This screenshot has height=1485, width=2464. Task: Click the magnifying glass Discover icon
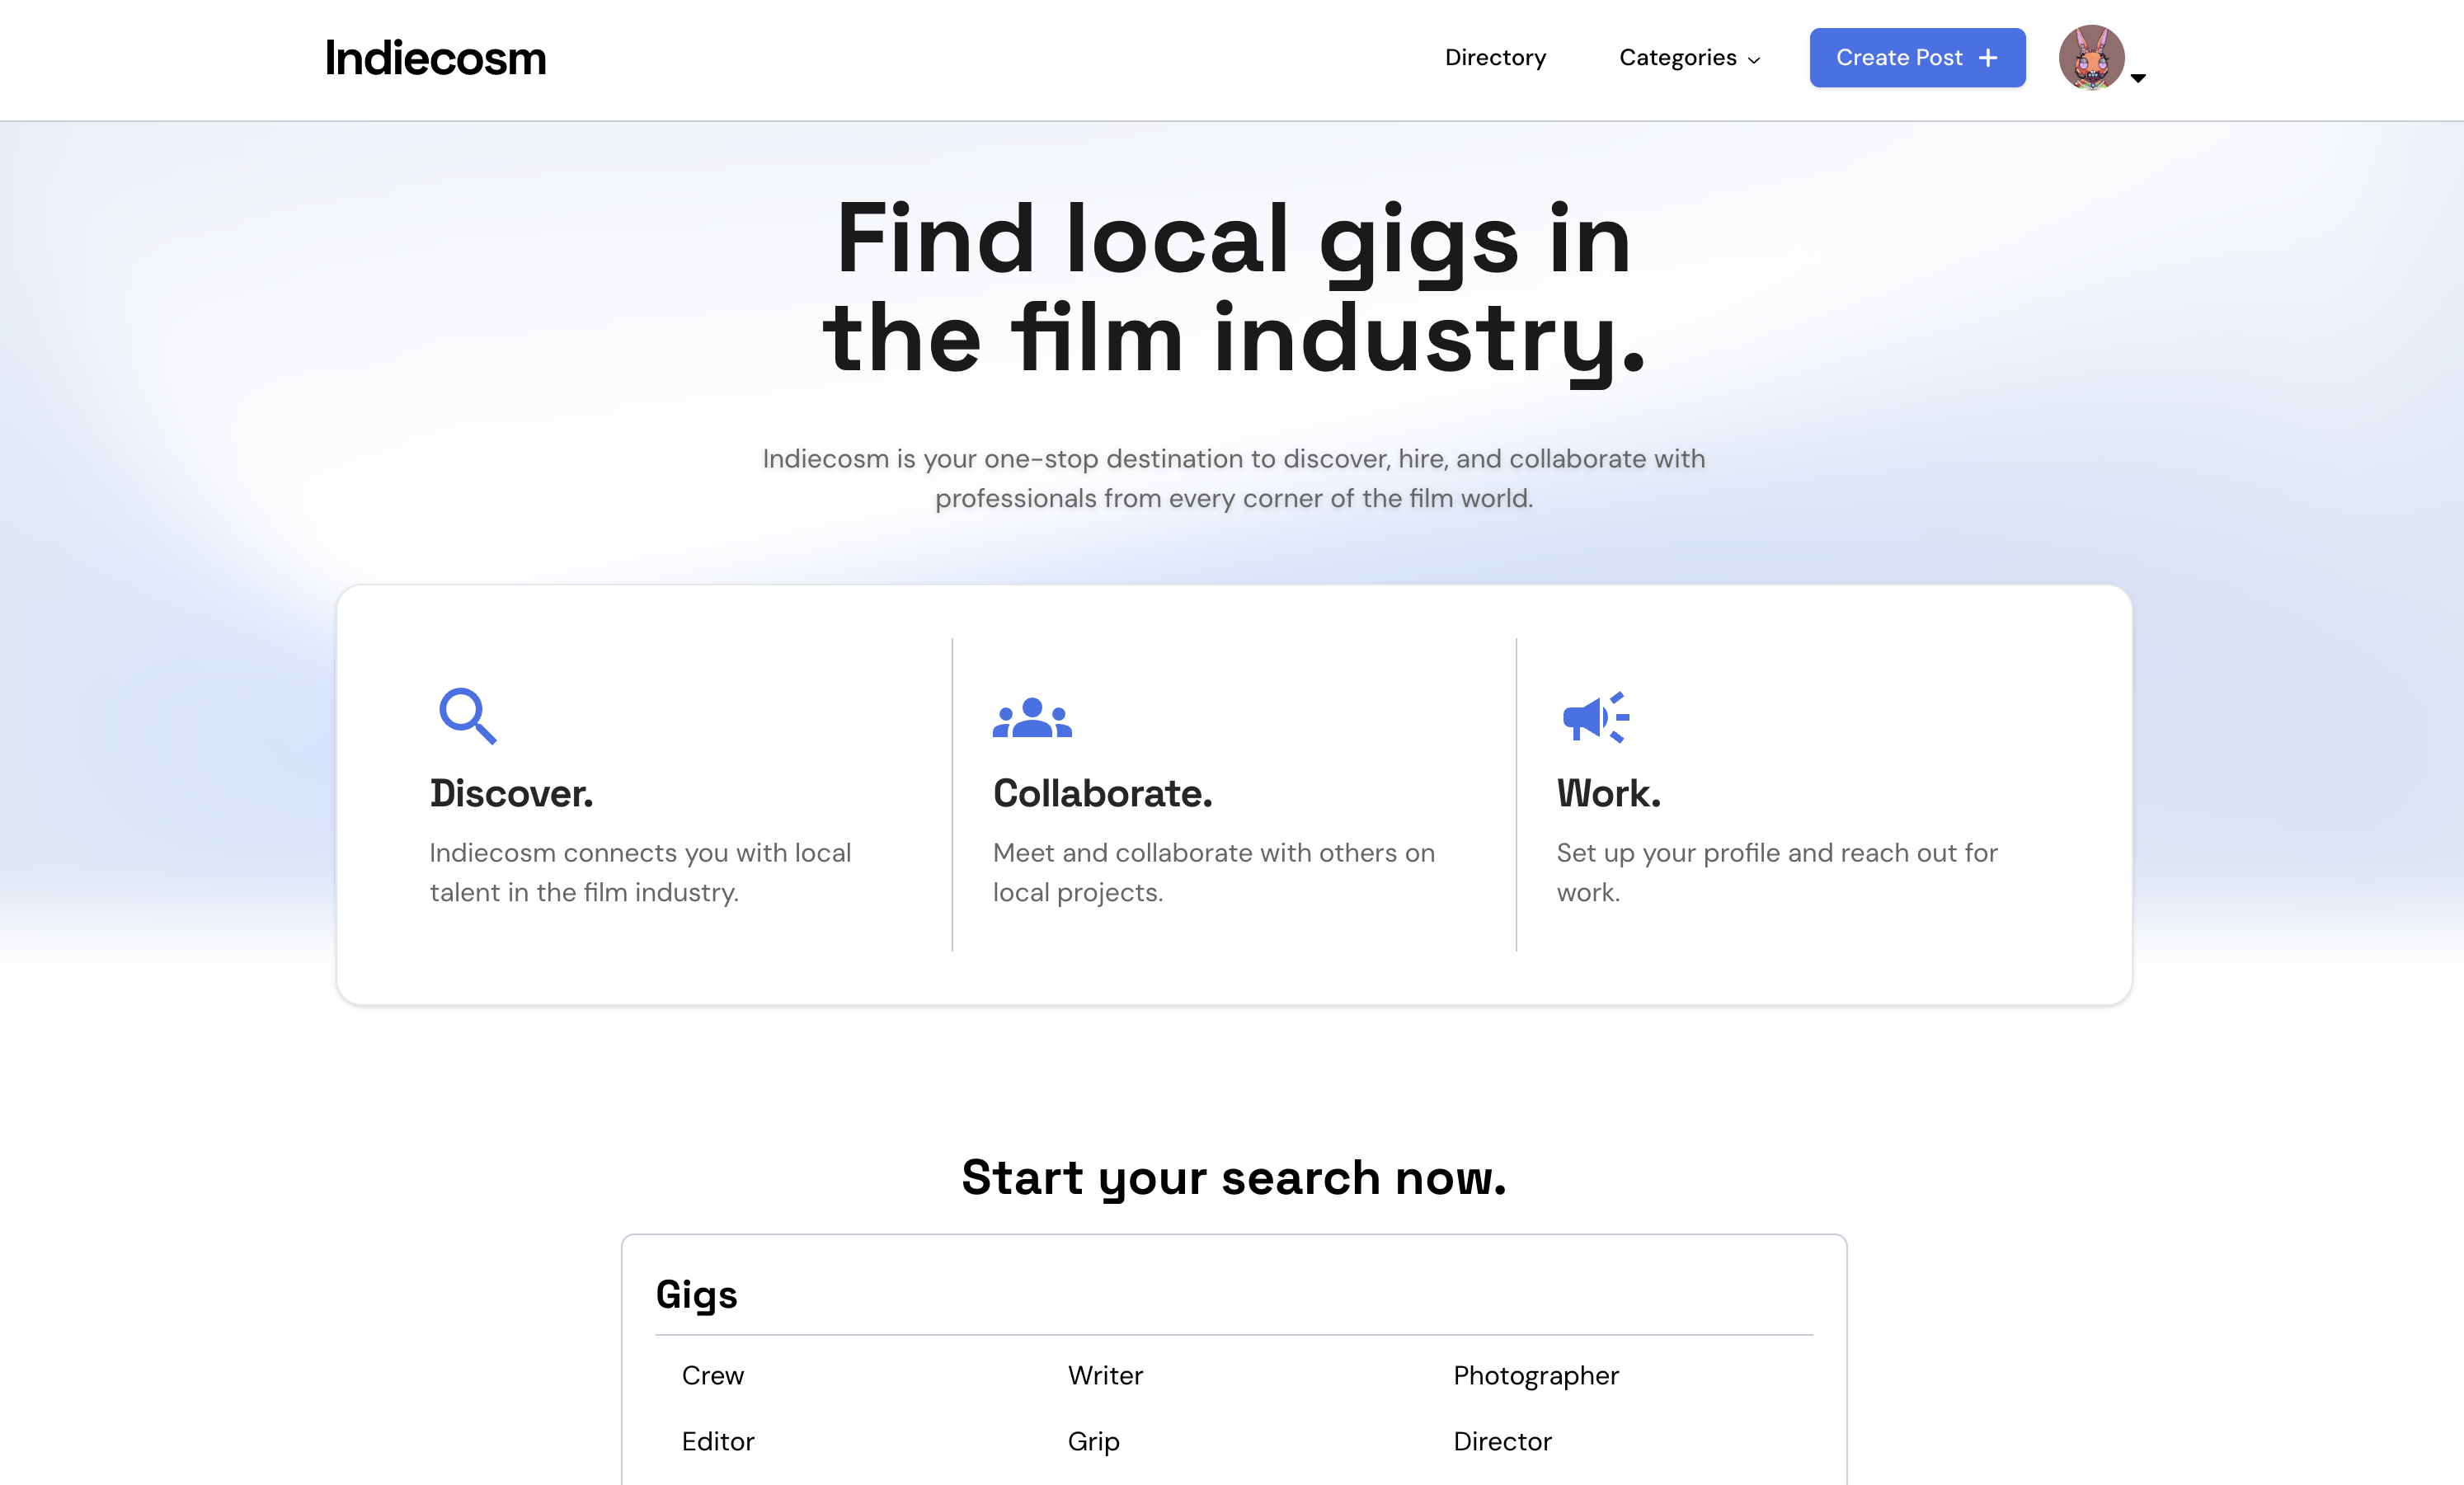coord(467,715)
